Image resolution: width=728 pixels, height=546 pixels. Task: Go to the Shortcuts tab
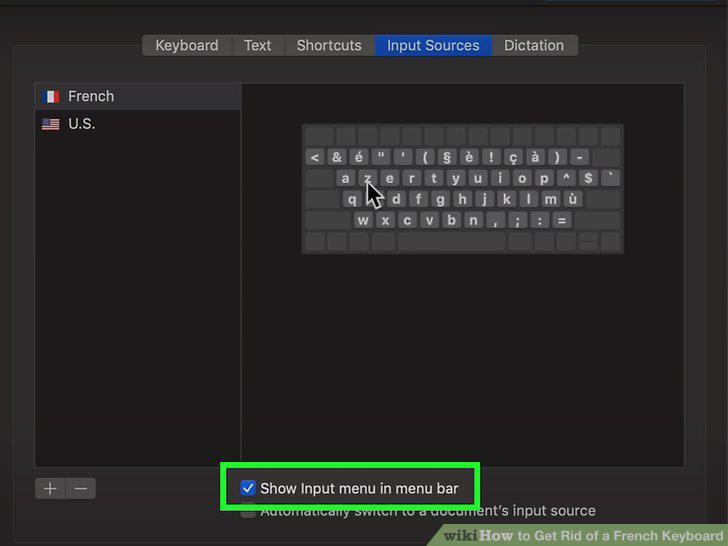329,46
